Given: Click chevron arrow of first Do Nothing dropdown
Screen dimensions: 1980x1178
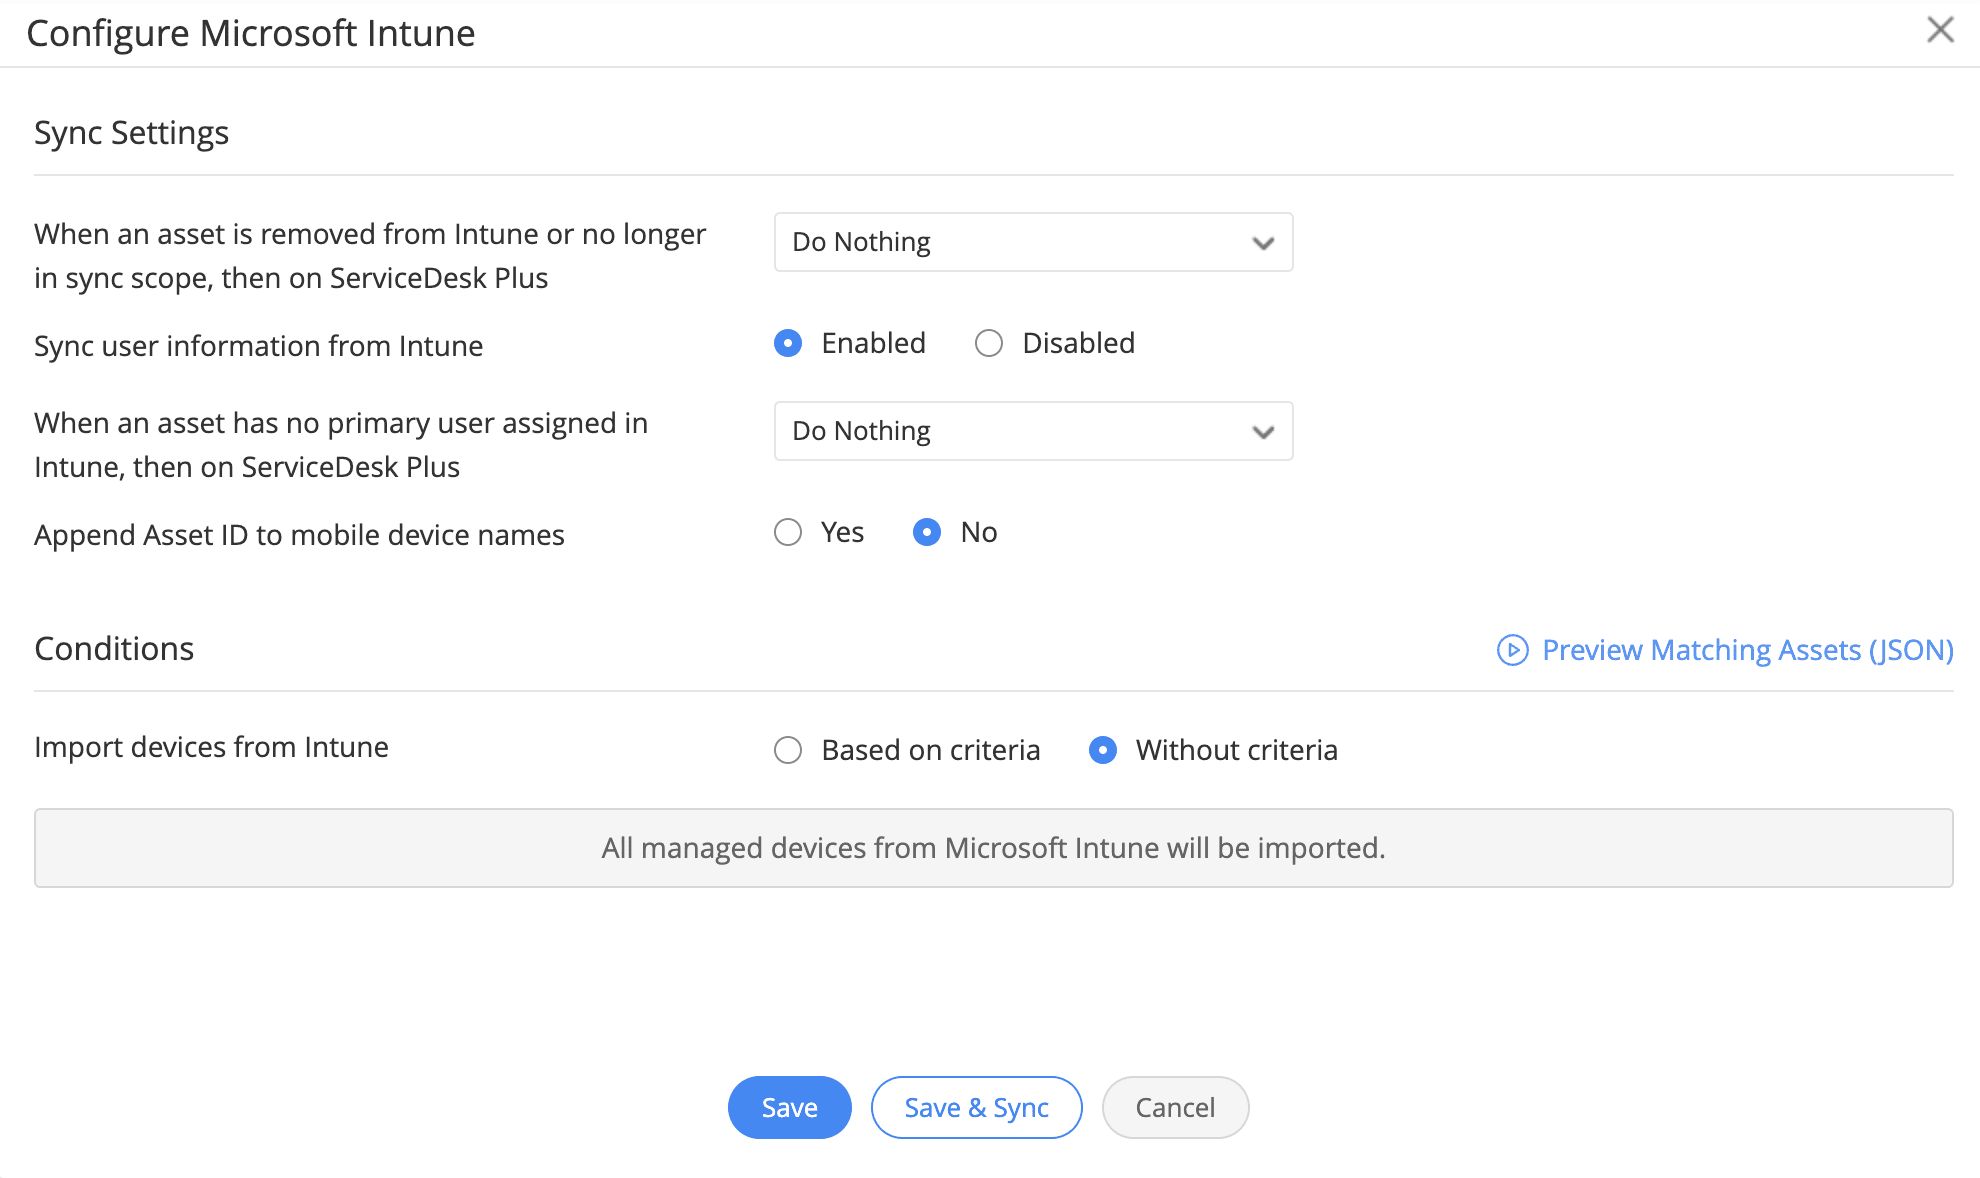Looking at the screenshot, I should (1263, 243).
